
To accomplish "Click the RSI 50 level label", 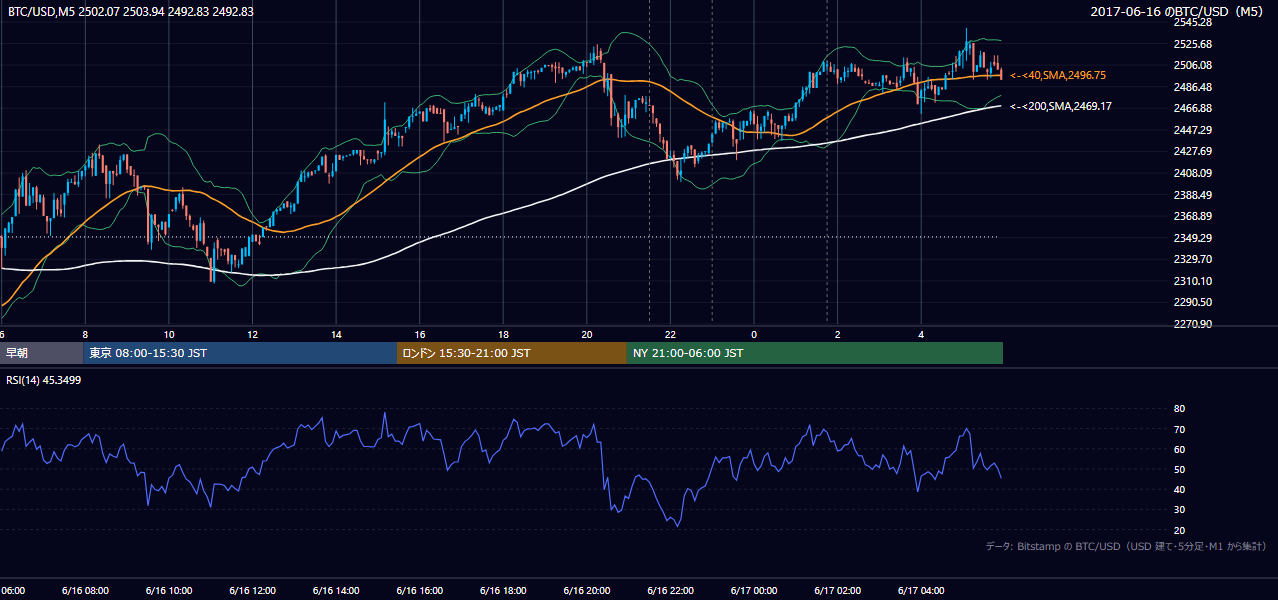I will 1179,469.
